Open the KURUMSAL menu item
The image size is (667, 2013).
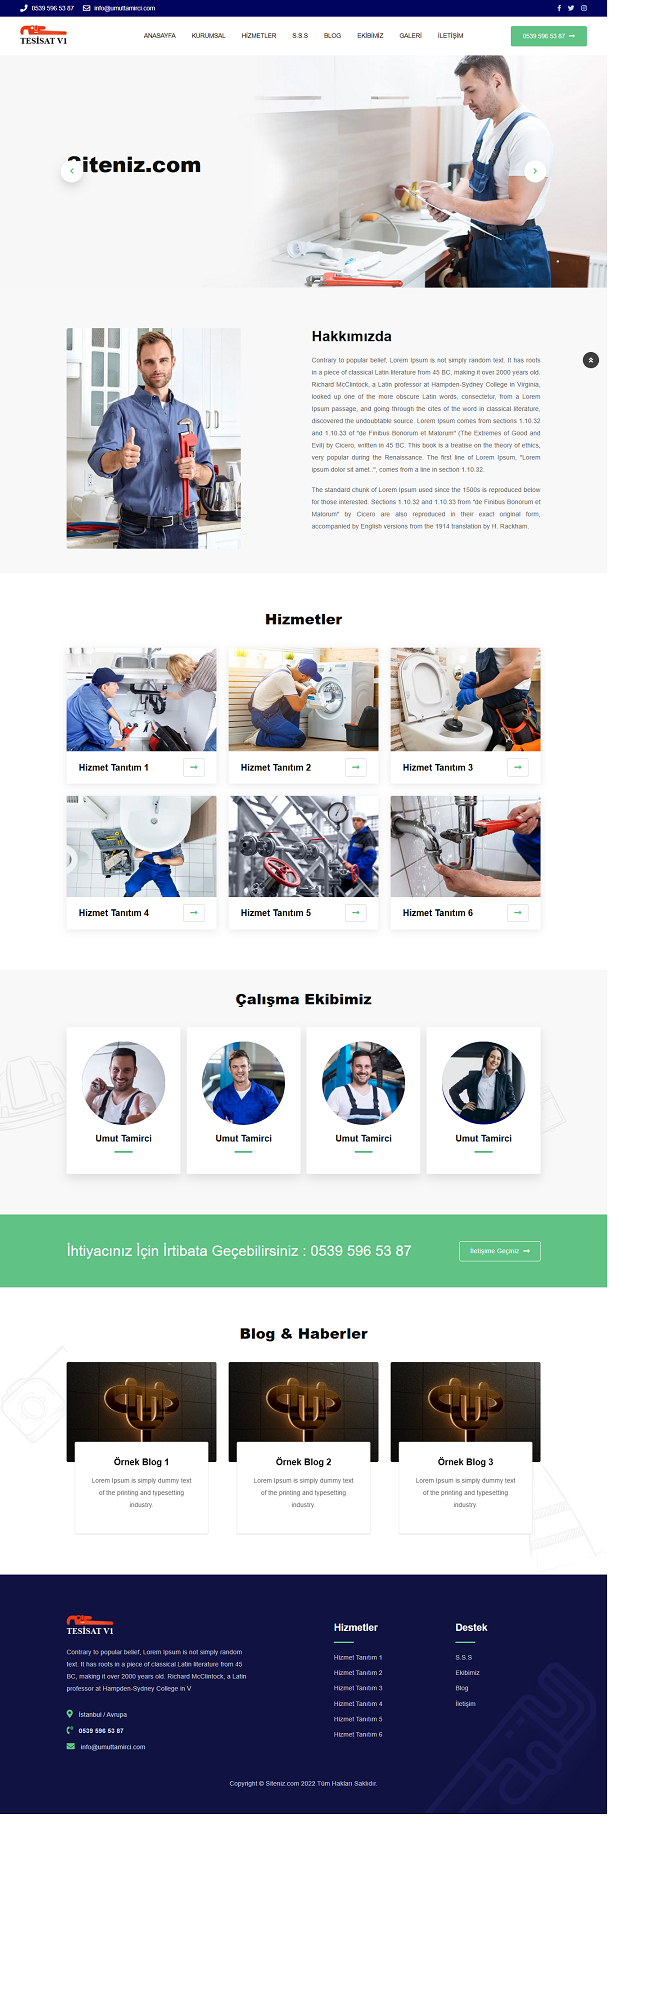click(208, 36)
